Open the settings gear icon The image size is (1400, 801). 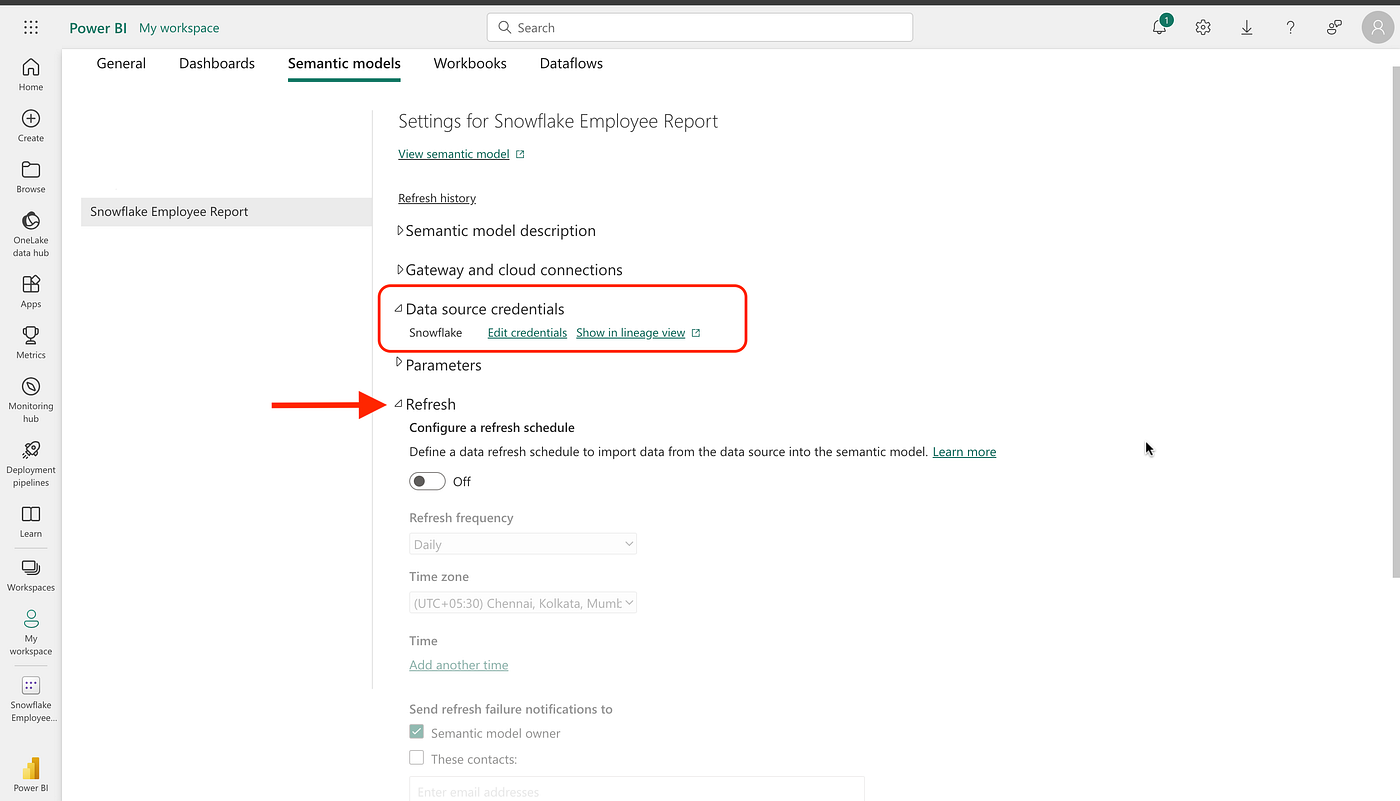coord(1203,28)
